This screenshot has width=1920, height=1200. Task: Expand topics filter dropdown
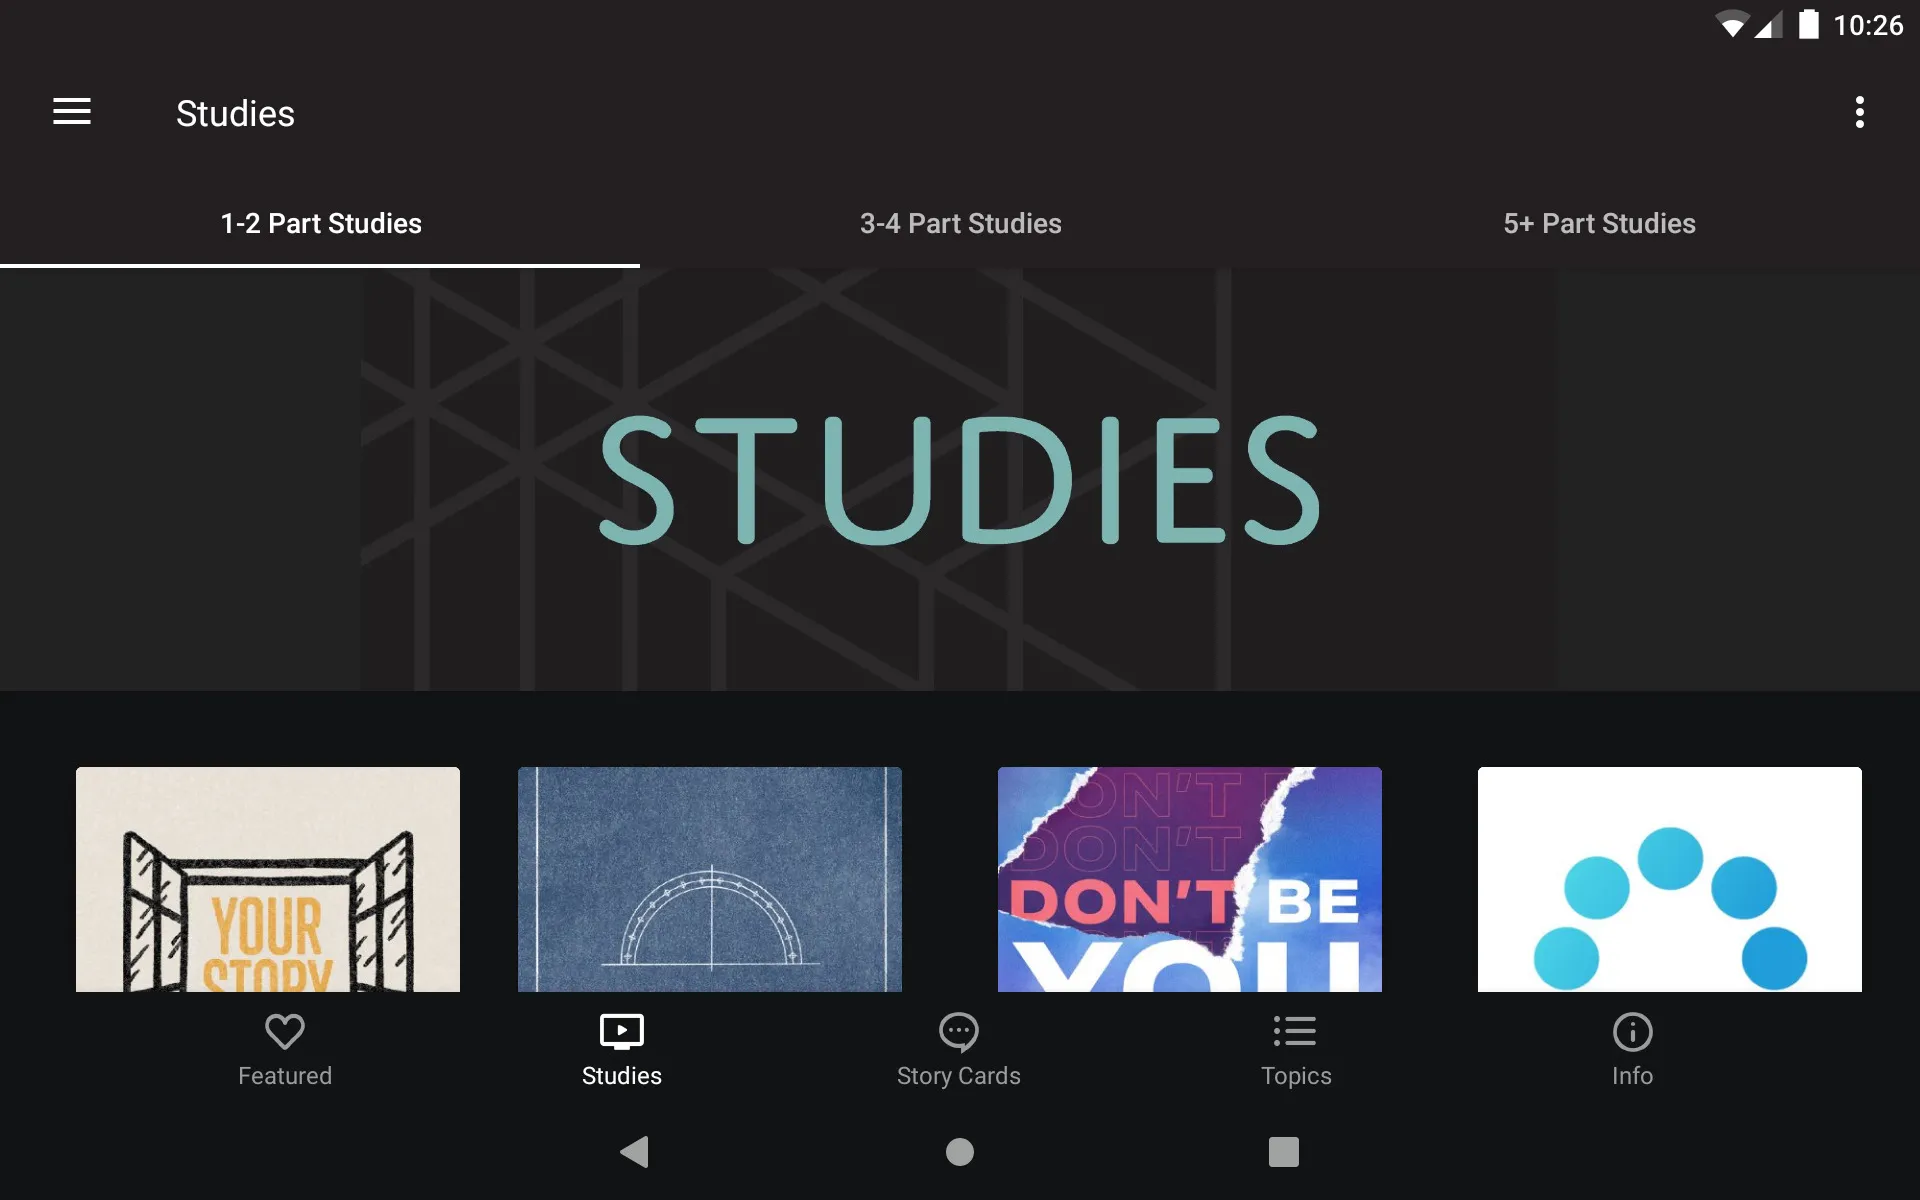click(1295, 1048)
